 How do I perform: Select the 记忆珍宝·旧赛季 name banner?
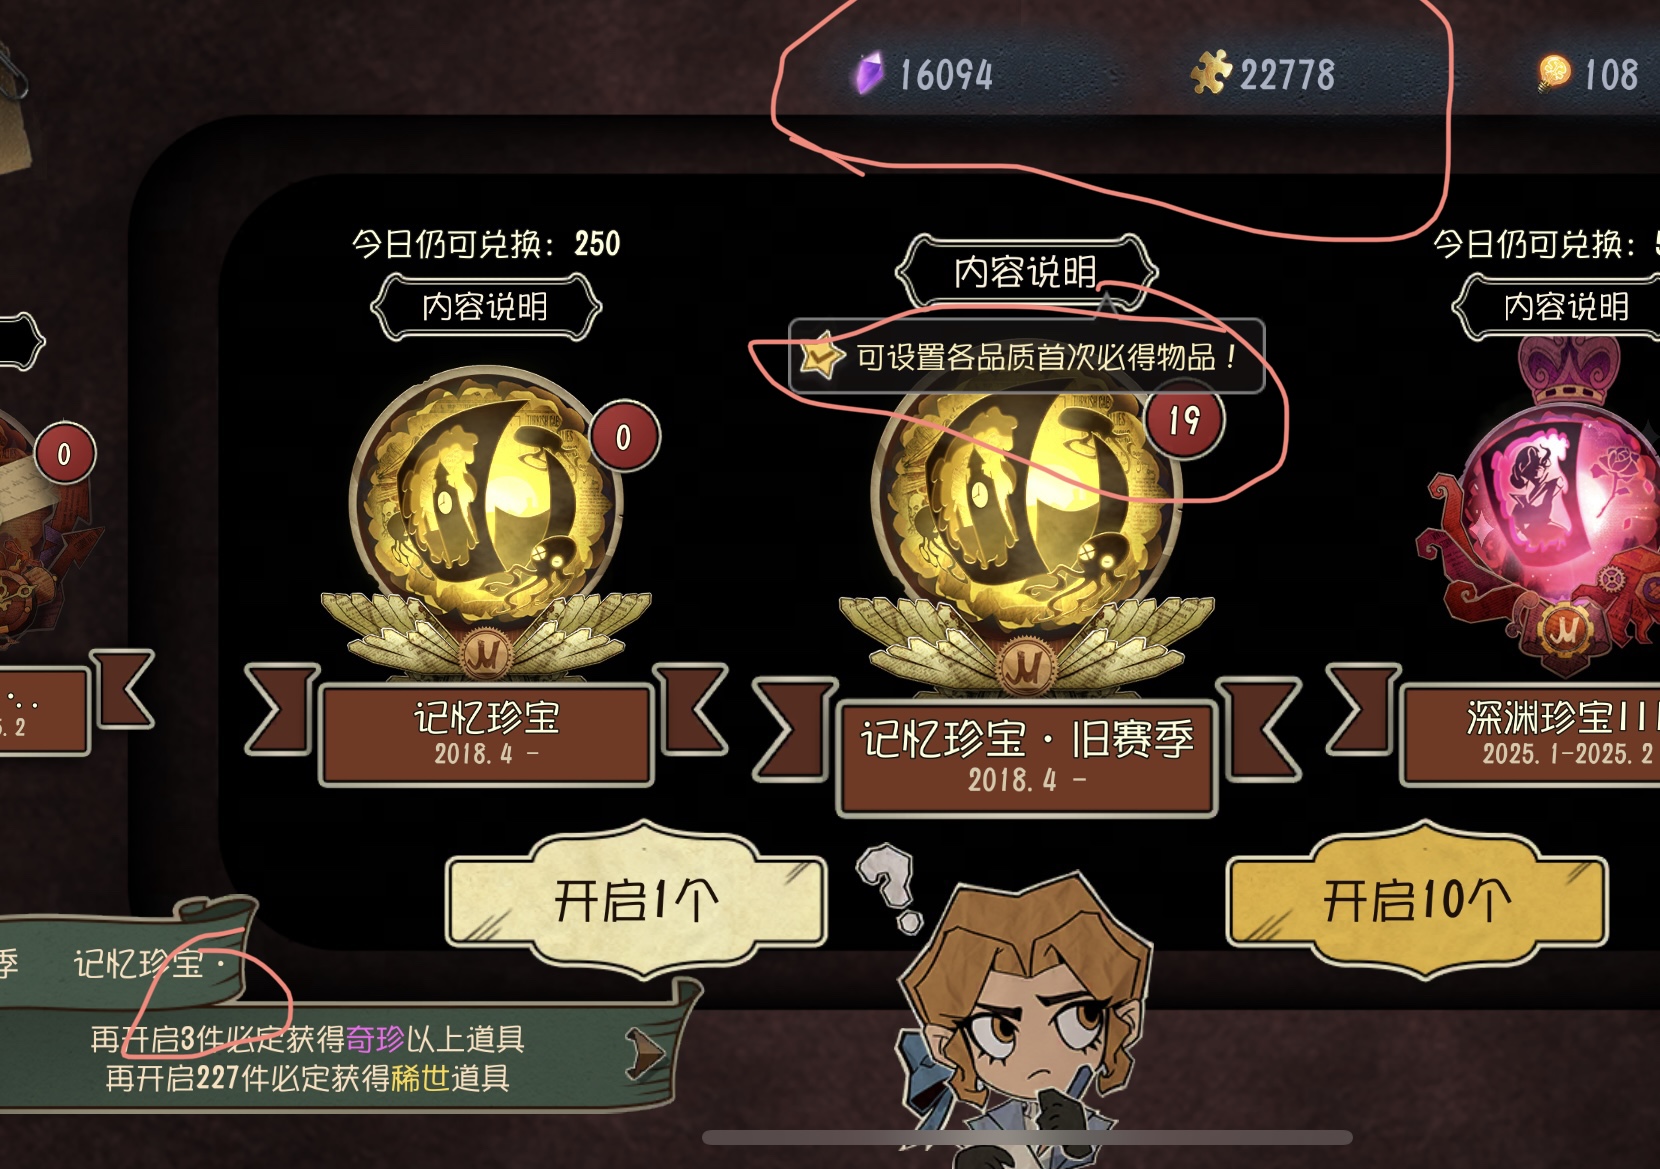click(x=1027, y=757)
